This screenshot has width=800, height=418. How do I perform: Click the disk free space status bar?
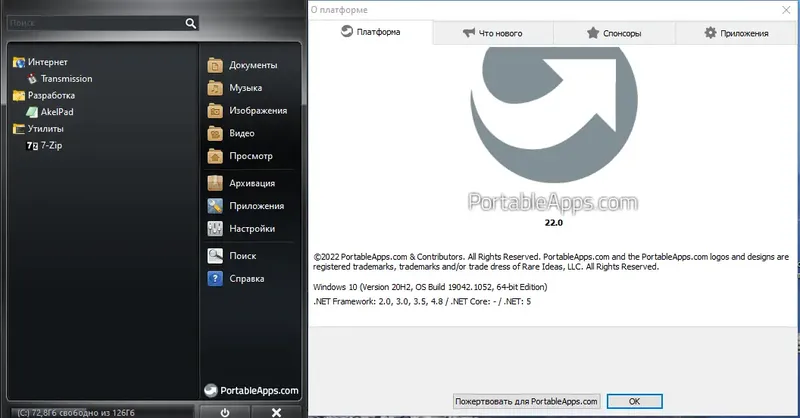(x=102, y=412)
